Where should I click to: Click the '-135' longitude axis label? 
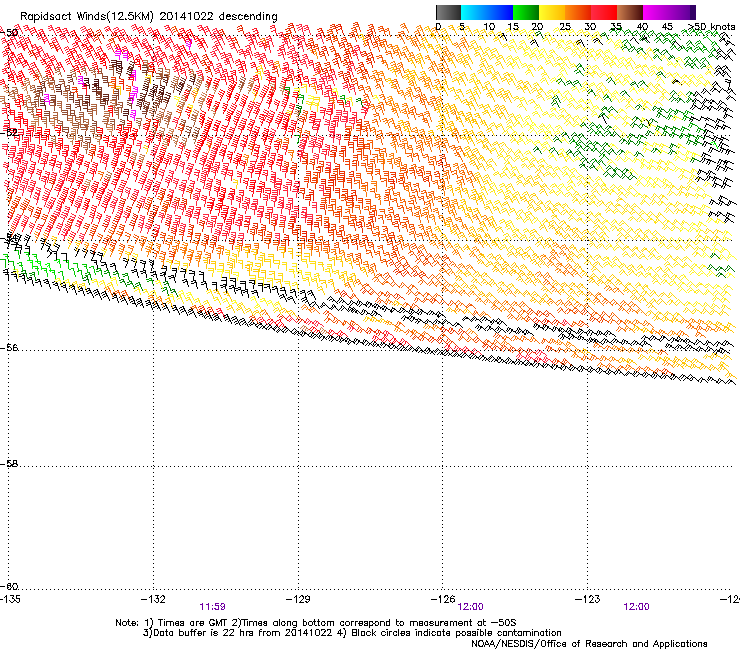(x=10, y=599)
